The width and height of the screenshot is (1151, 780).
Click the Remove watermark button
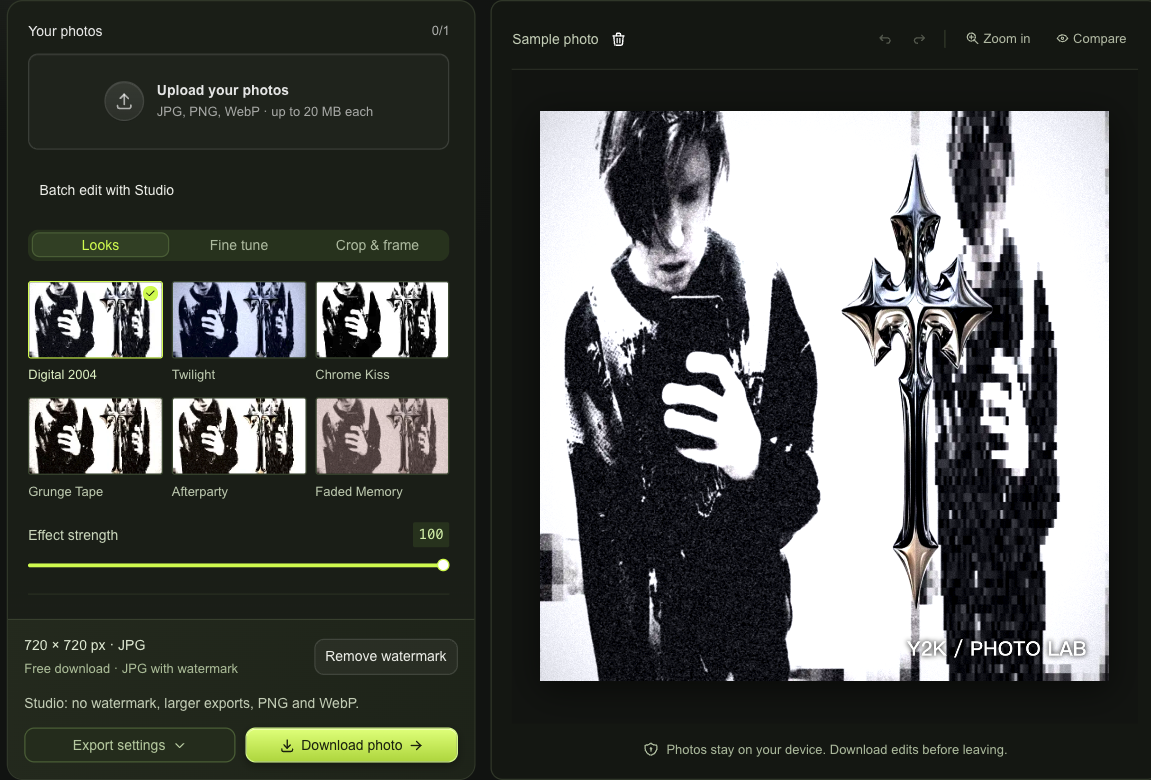(x=386, y=657)
